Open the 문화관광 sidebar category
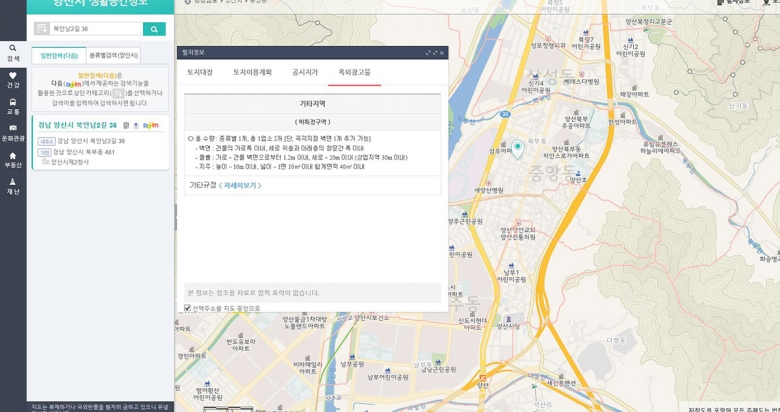The height and width of the screenshot is (412, 780). (13, 133)
